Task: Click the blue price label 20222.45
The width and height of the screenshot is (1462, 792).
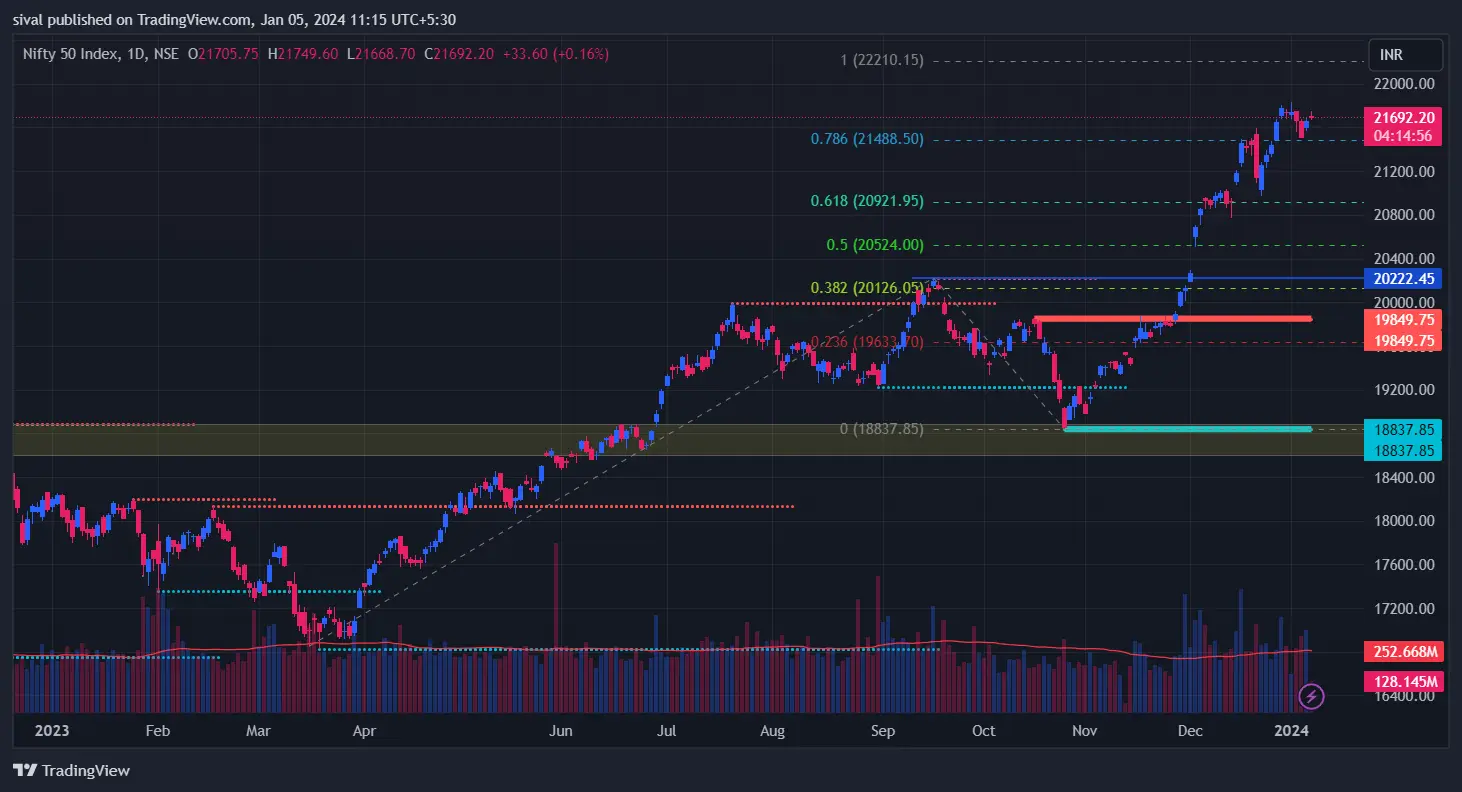Action: pyautogui.click(x=1403, y=279)
